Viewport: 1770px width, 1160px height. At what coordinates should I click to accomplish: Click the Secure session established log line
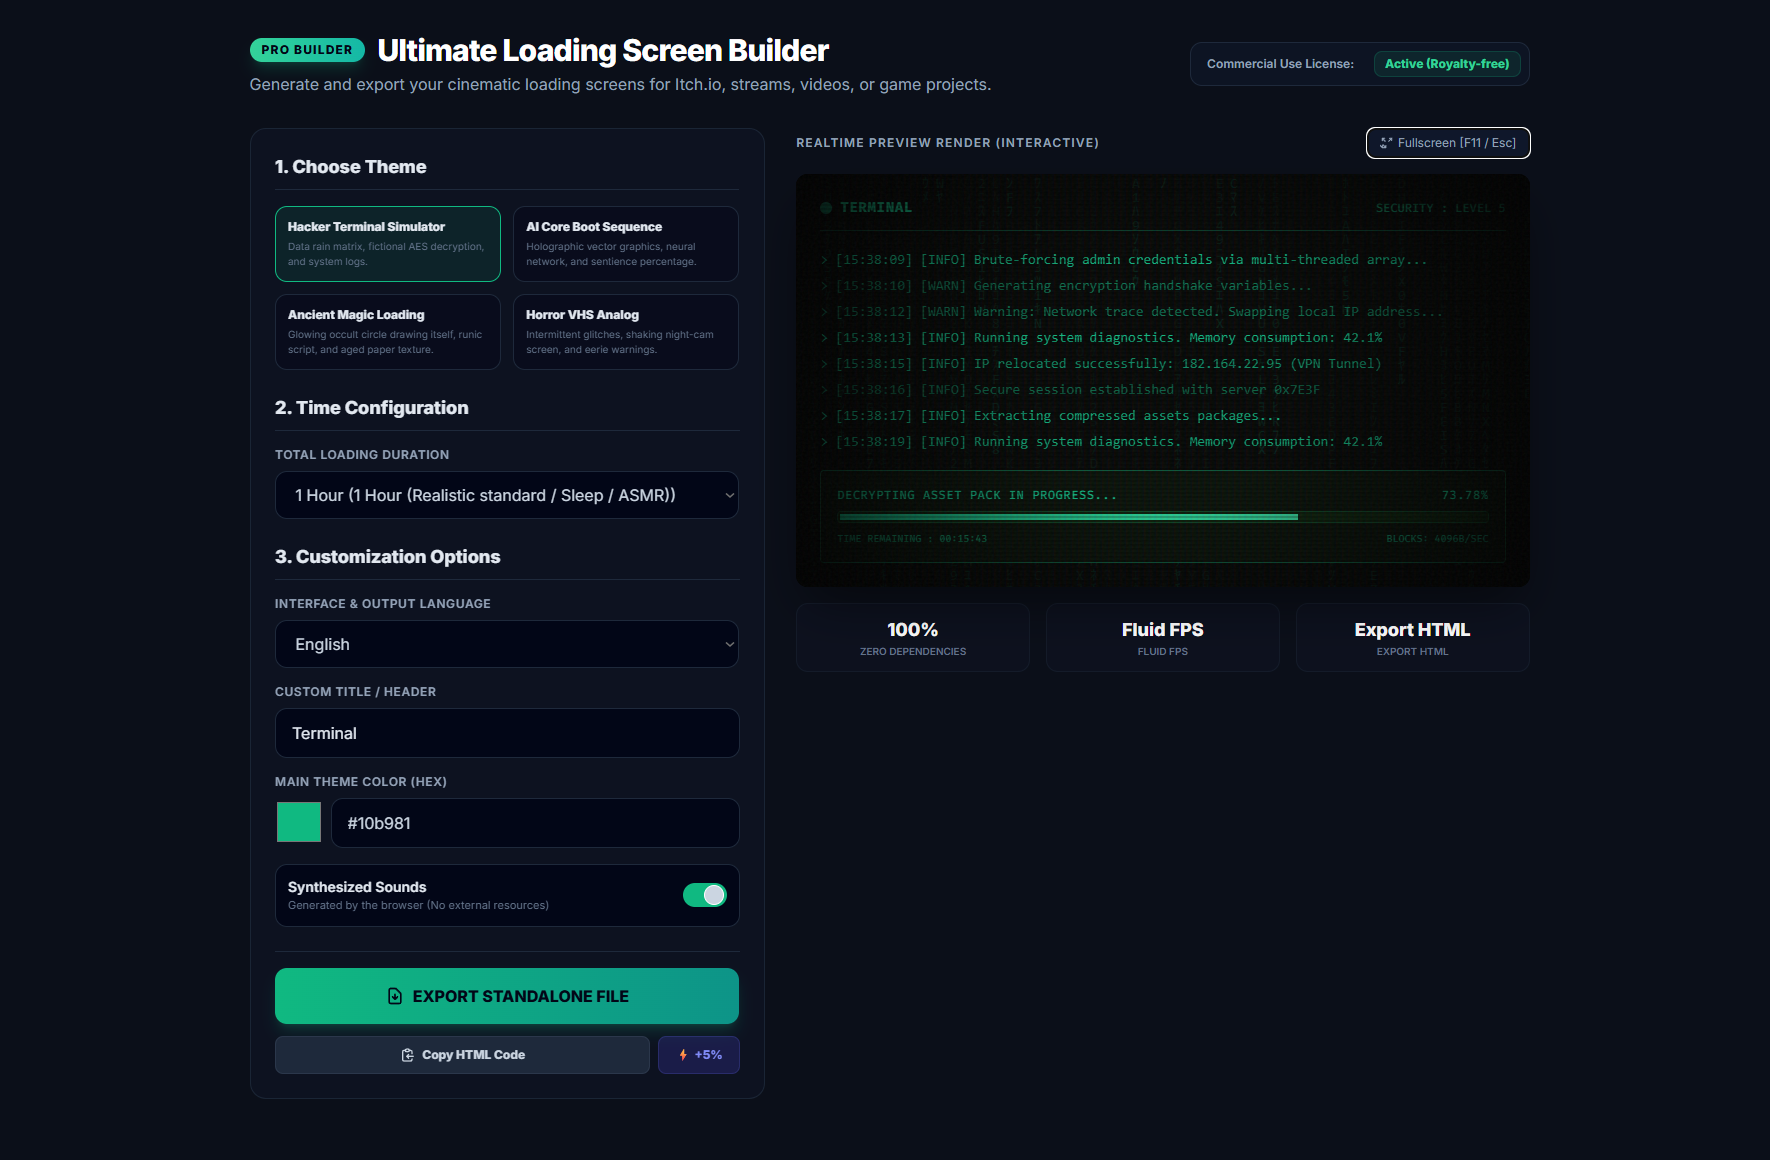point(1070,390)
